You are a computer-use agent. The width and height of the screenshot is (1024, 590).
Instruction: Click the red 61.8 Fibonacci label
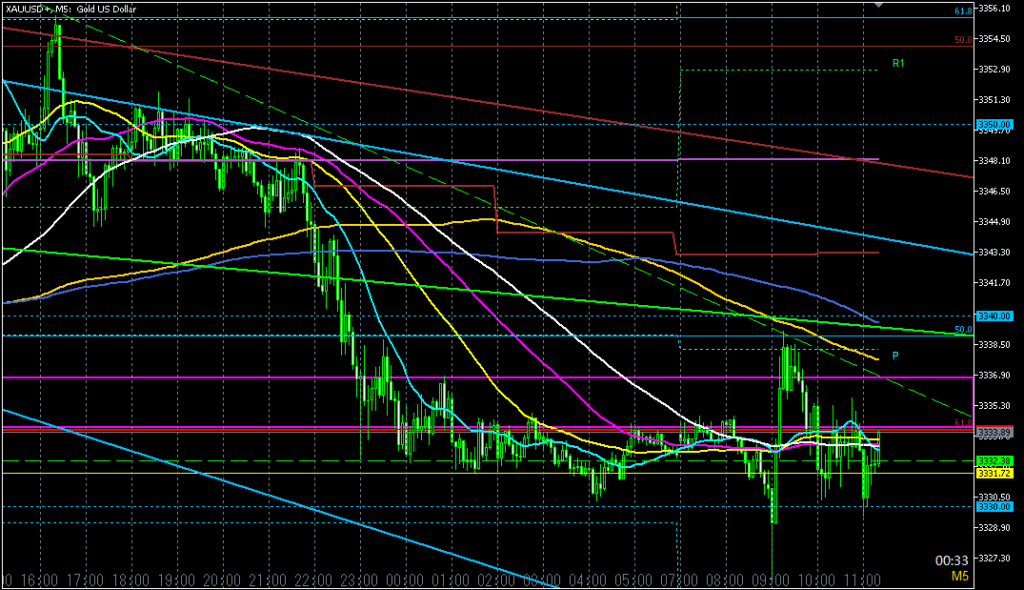tap(963, 423)
